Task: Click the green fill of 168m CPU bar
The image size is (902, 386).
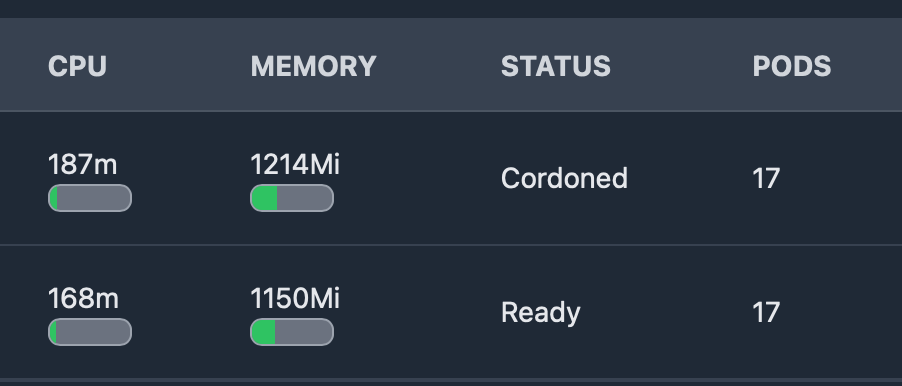Action: pos(53,333)
